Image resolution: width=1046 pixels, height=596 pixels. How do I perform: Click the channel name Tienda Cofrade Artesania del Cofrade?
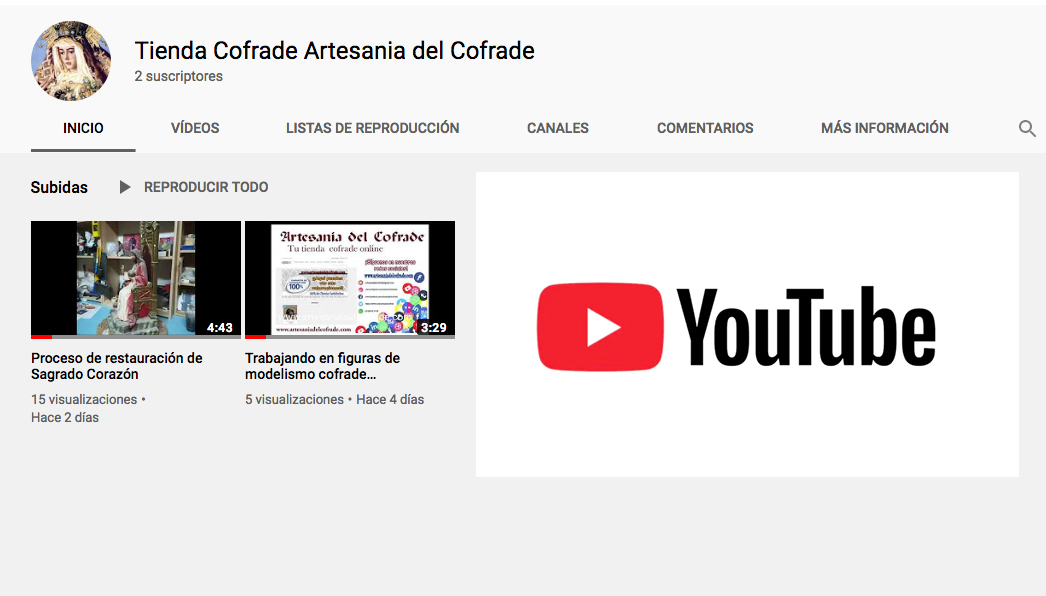click(x=334, y=50)
